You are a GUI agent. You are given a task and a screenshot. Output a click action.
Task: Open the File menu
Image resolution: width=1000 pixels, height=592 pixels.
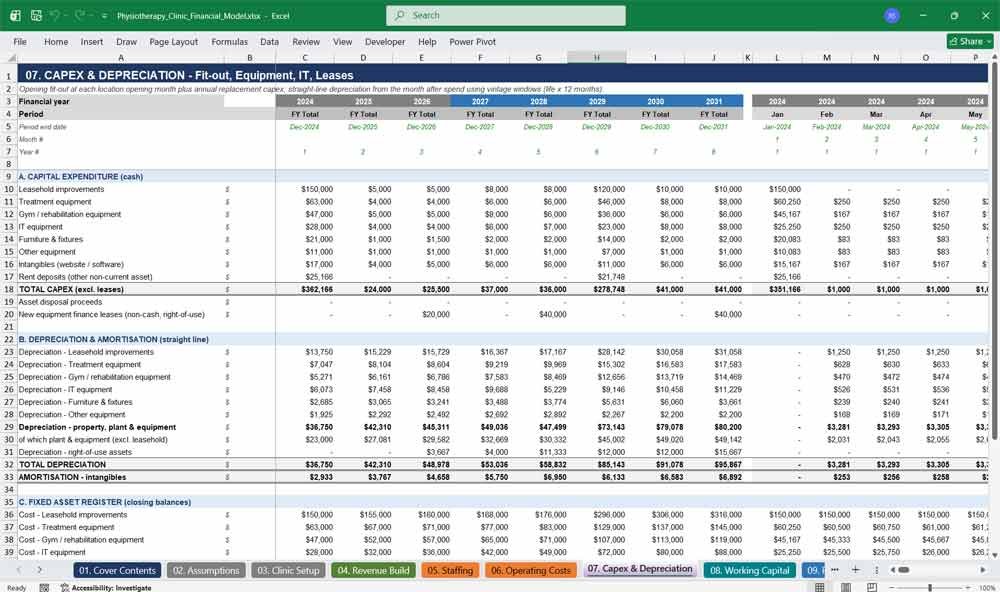point(20,41)
